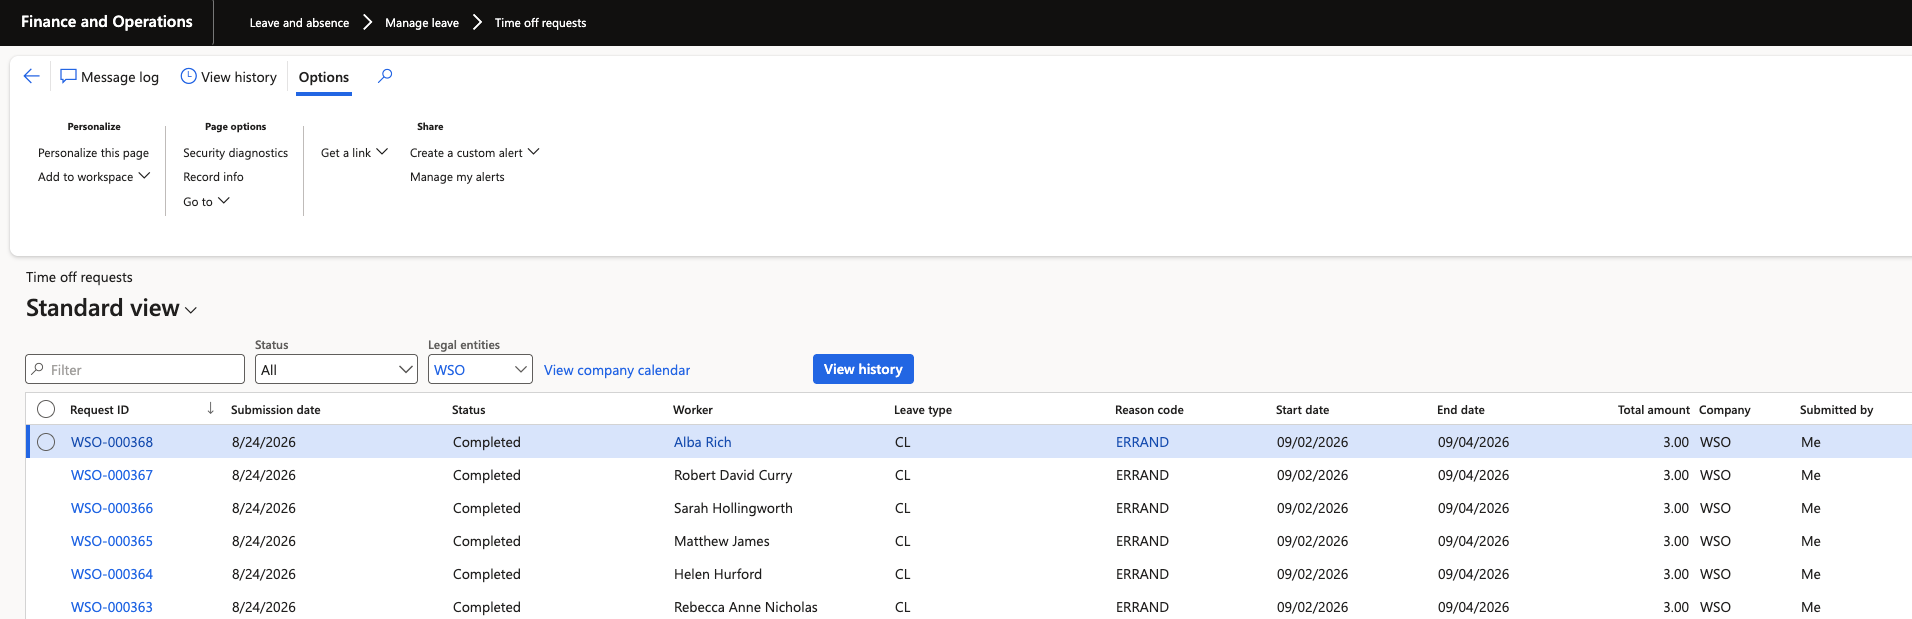This screenshot has height=619, width=1912.
Task: Click the Submitted by column header
Action: (1836, 410)
